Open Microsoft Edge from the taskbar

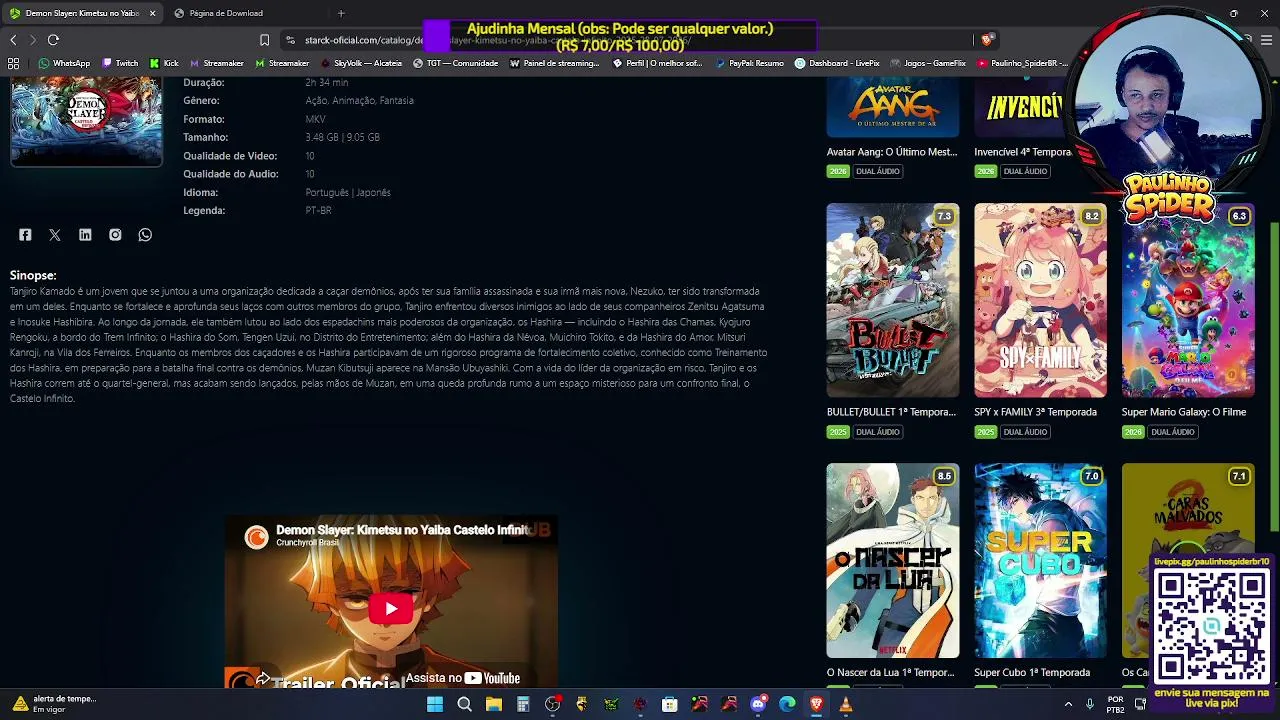787,704
